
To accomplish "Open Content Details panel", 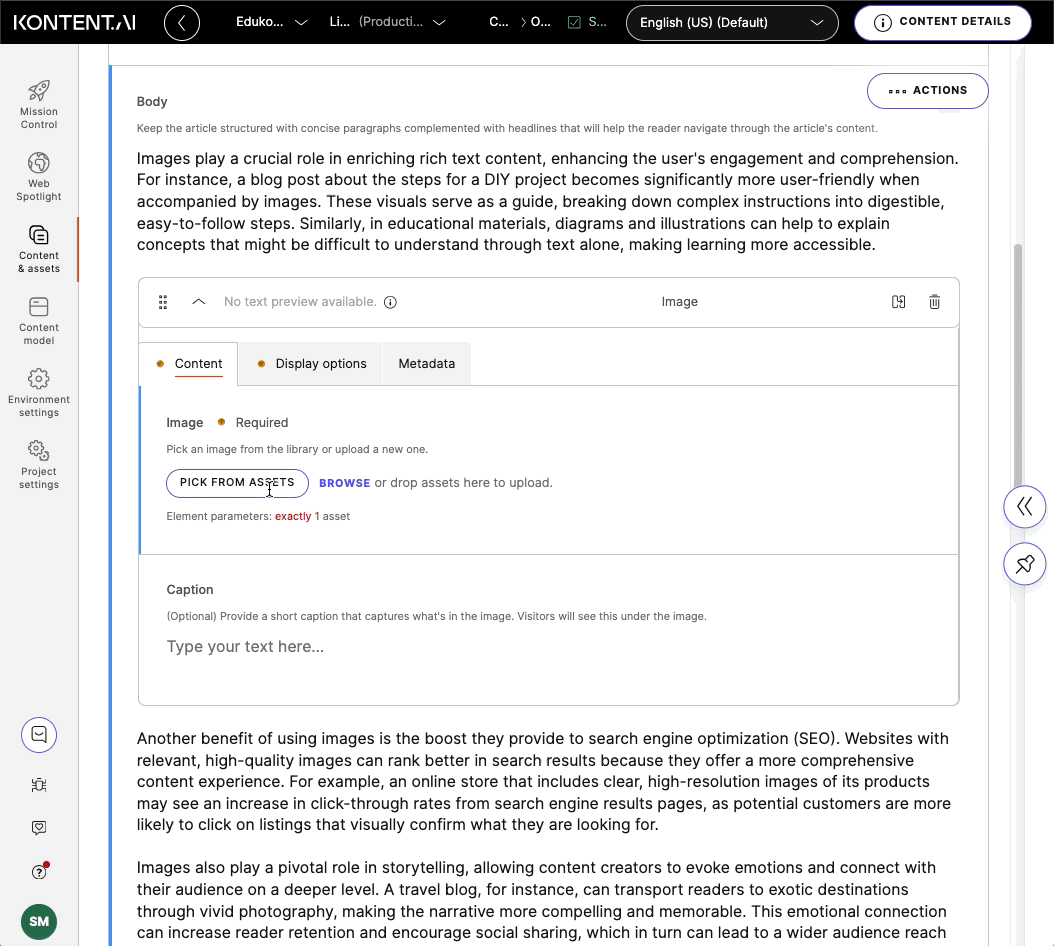I will (x=942, y=22).
